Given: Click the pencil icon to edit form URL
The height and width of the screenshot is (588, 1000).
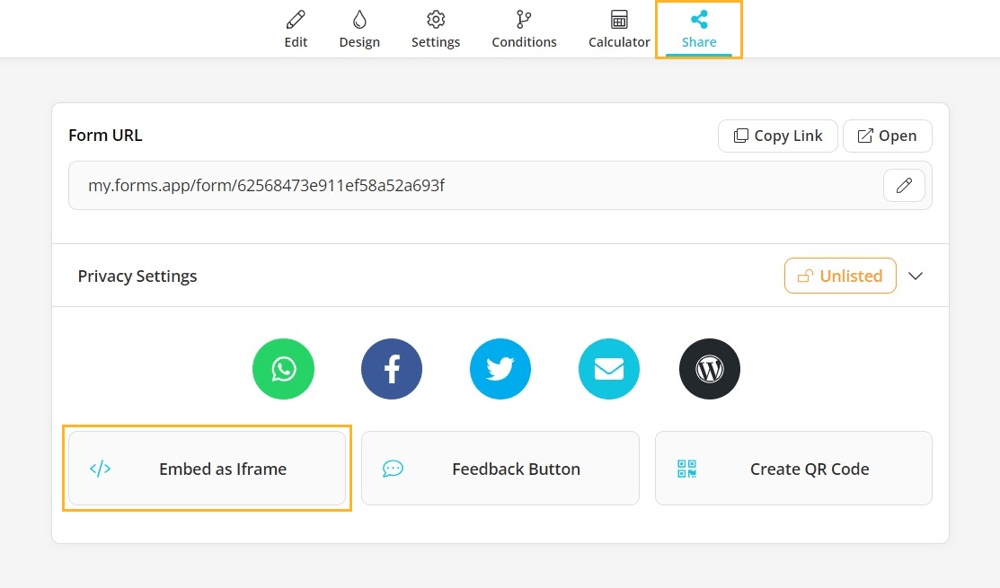Looking at the screenshot, I should pos(904,185).
